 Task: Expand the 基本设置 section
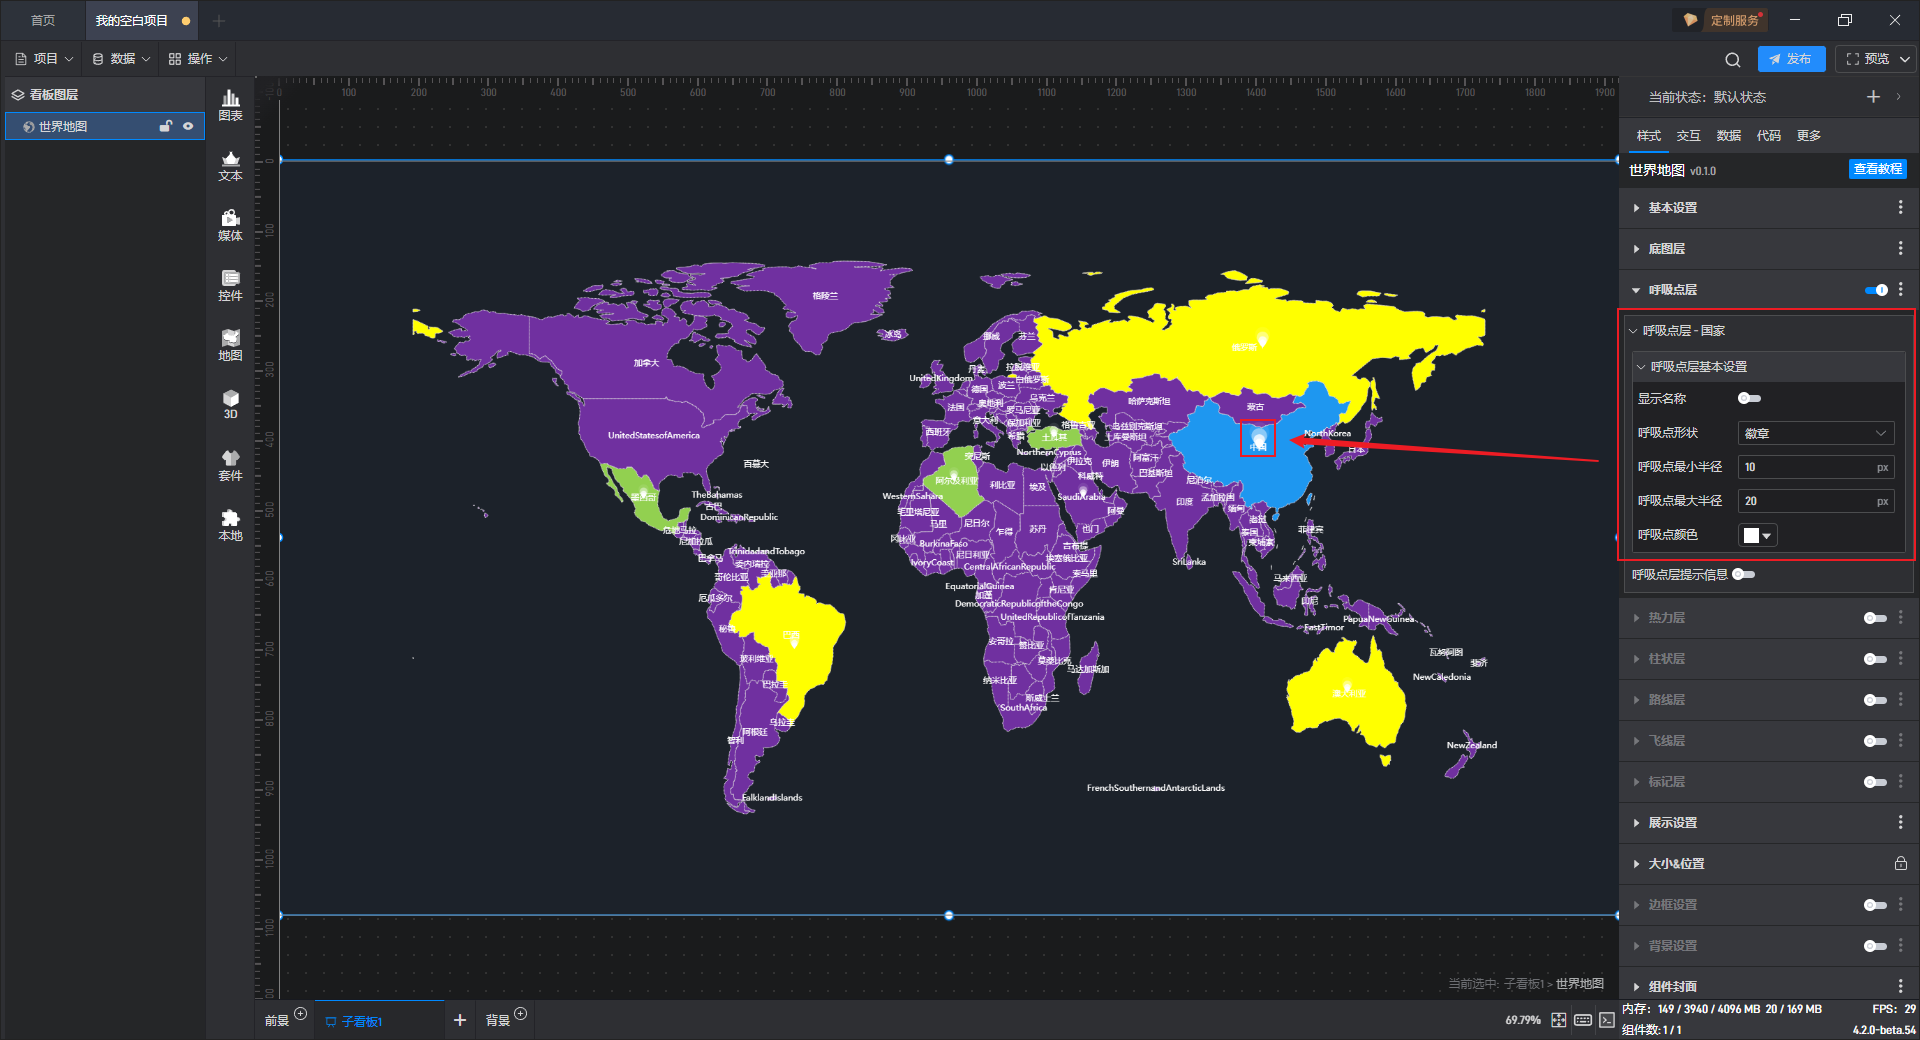(1673, 207)
